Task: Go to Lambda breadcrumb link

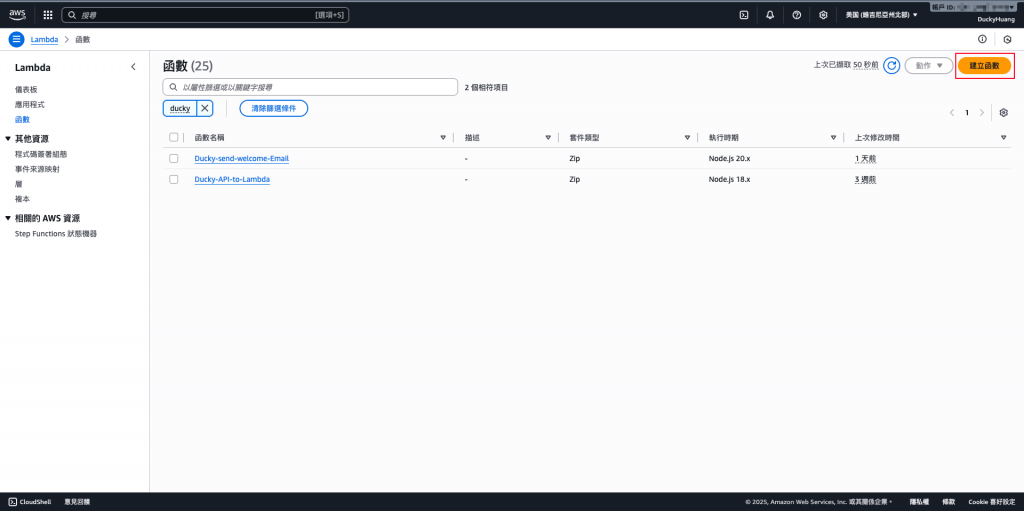Action: (44, 39)
